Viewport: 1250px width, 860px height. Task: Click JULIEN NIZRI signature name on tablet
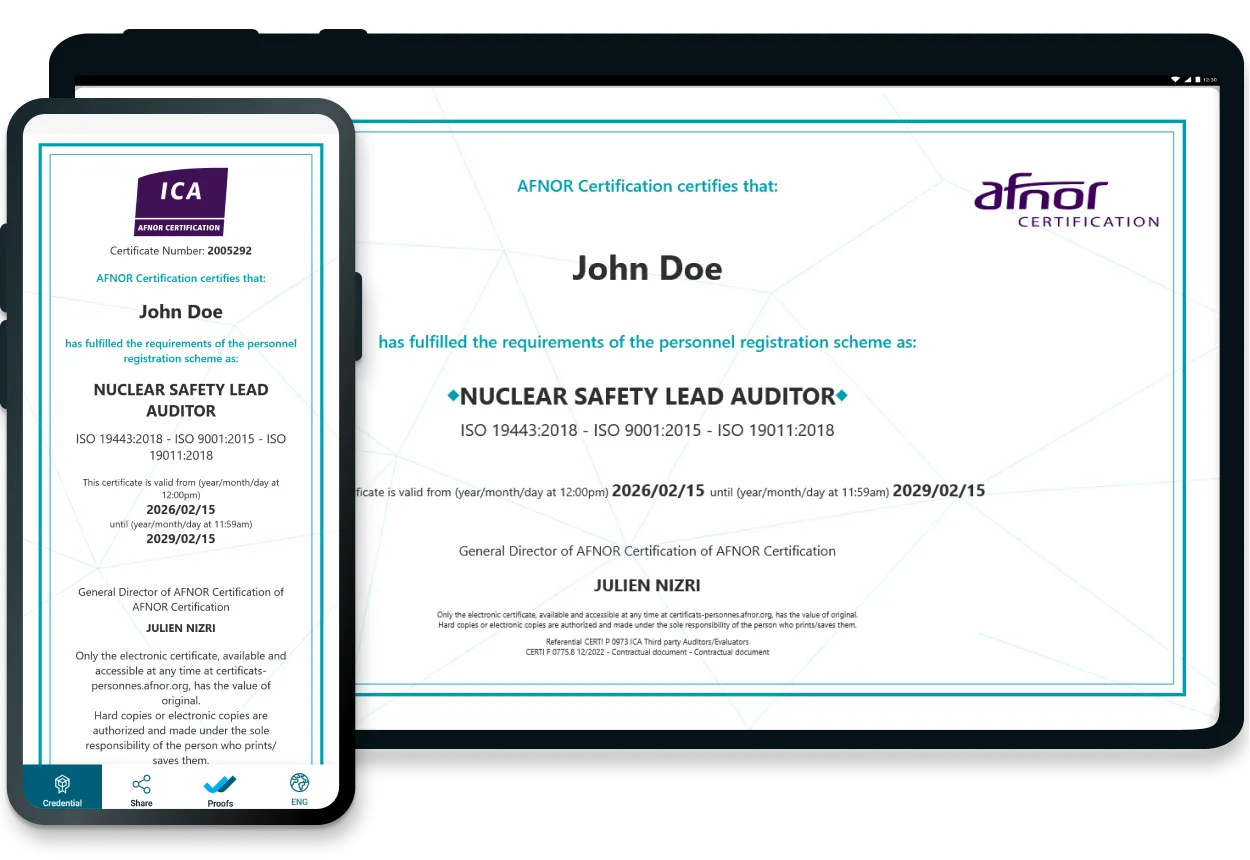coord(647,586)
